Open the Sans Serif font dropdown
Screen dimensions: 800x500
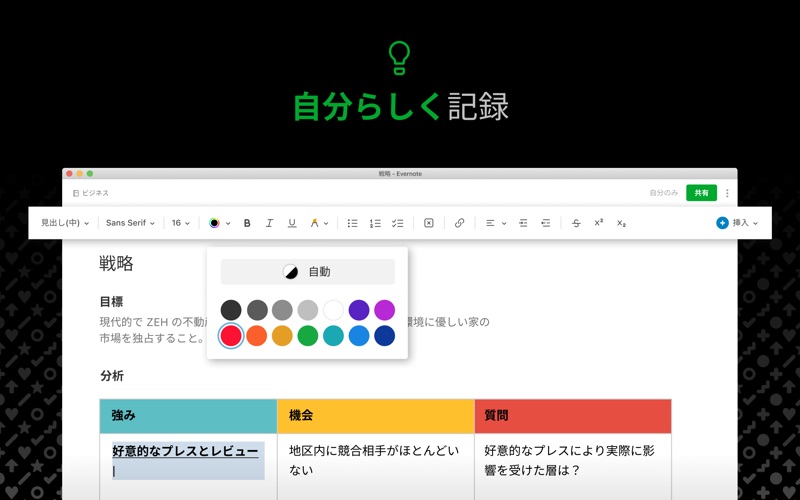[130, 223]
